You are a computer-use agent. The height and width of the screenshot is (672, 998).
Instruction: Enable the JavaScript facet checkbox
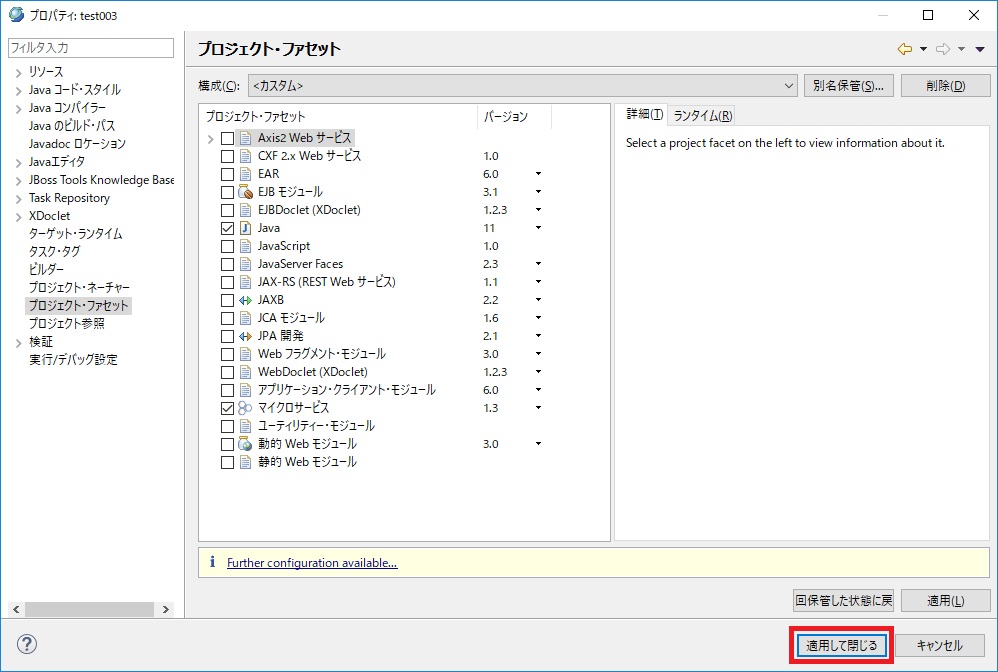(x=227, y=246)
